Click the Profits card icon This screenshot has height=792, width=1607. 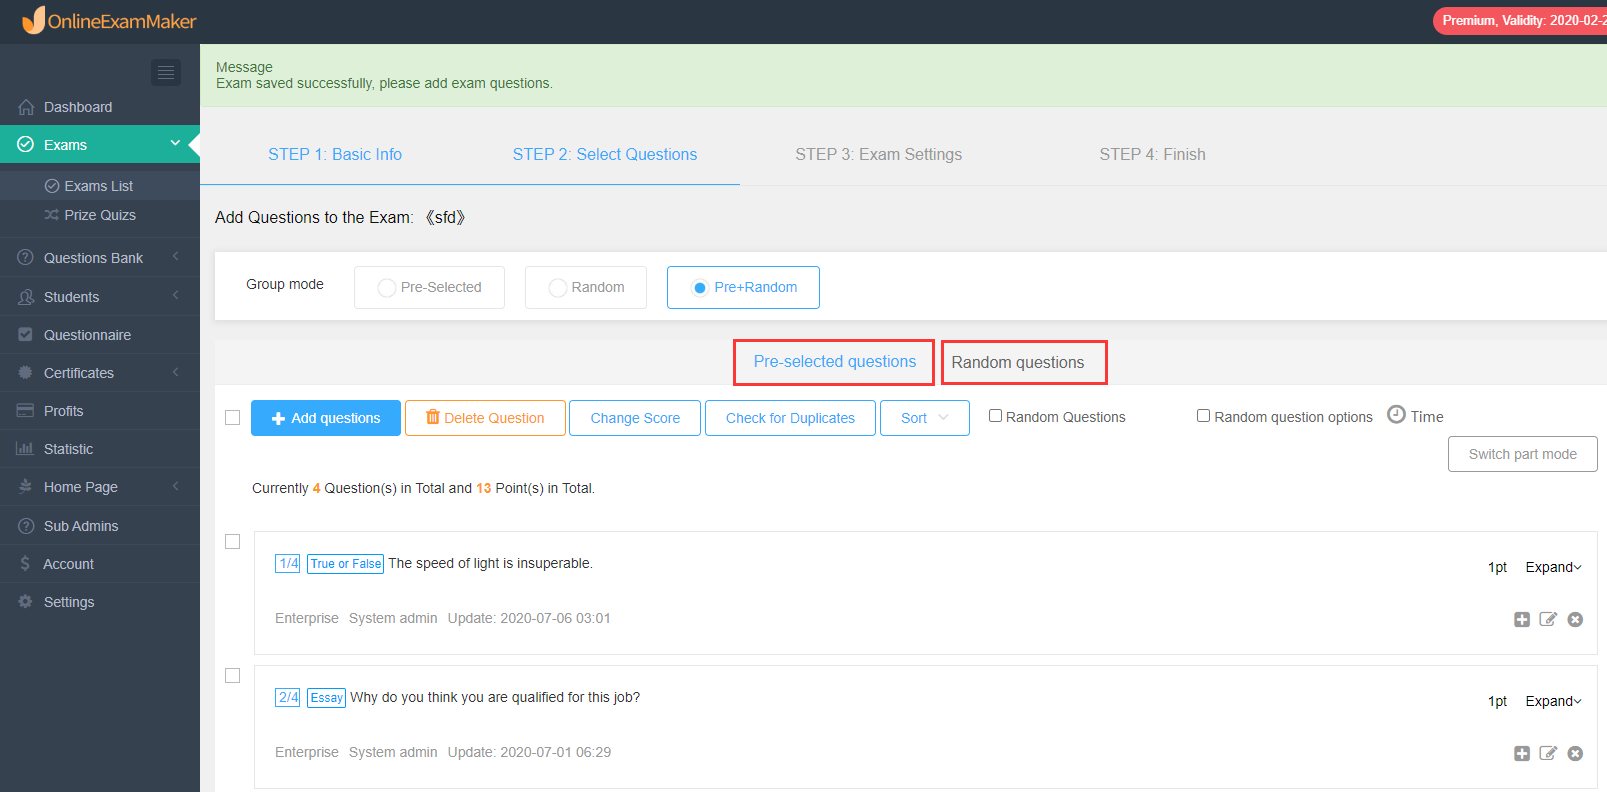click(x=26, y=411)
